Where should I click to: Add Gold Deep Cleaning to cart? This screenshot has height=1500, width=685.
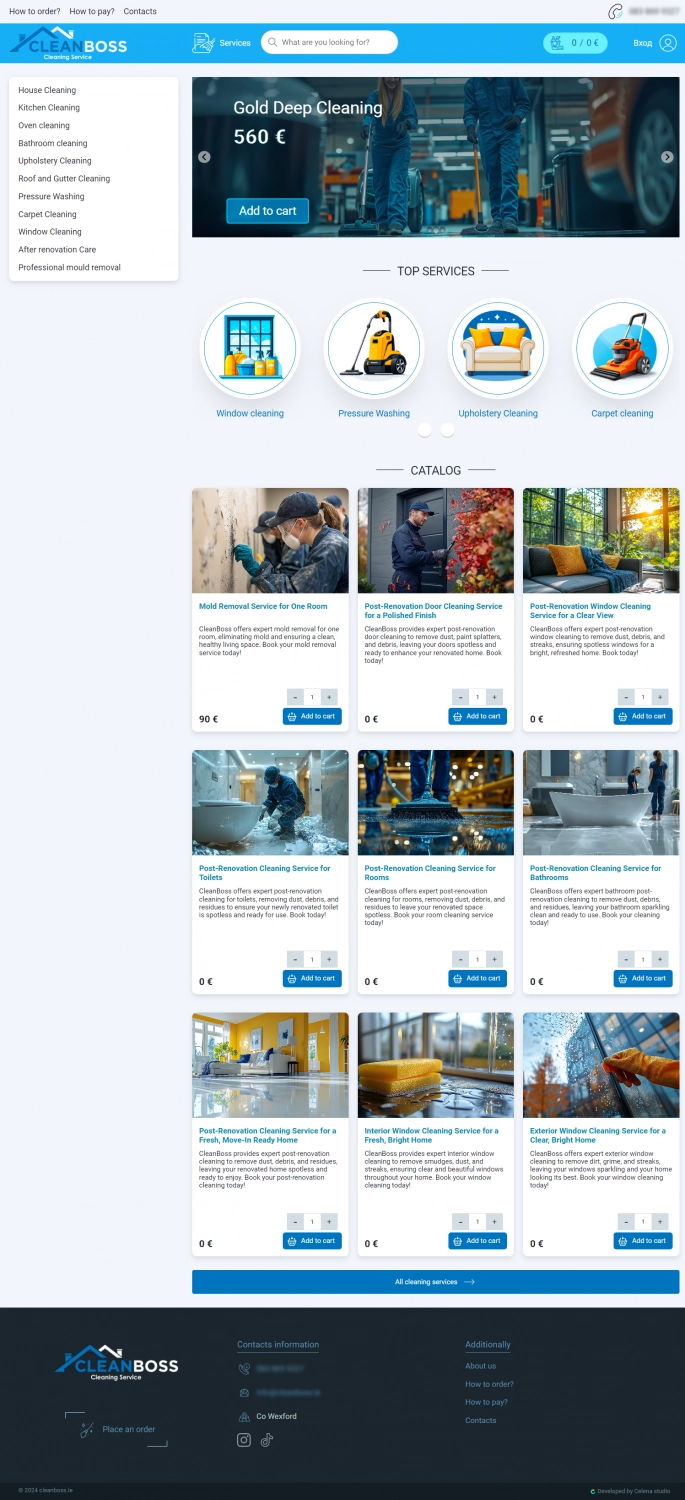[267, 211]
